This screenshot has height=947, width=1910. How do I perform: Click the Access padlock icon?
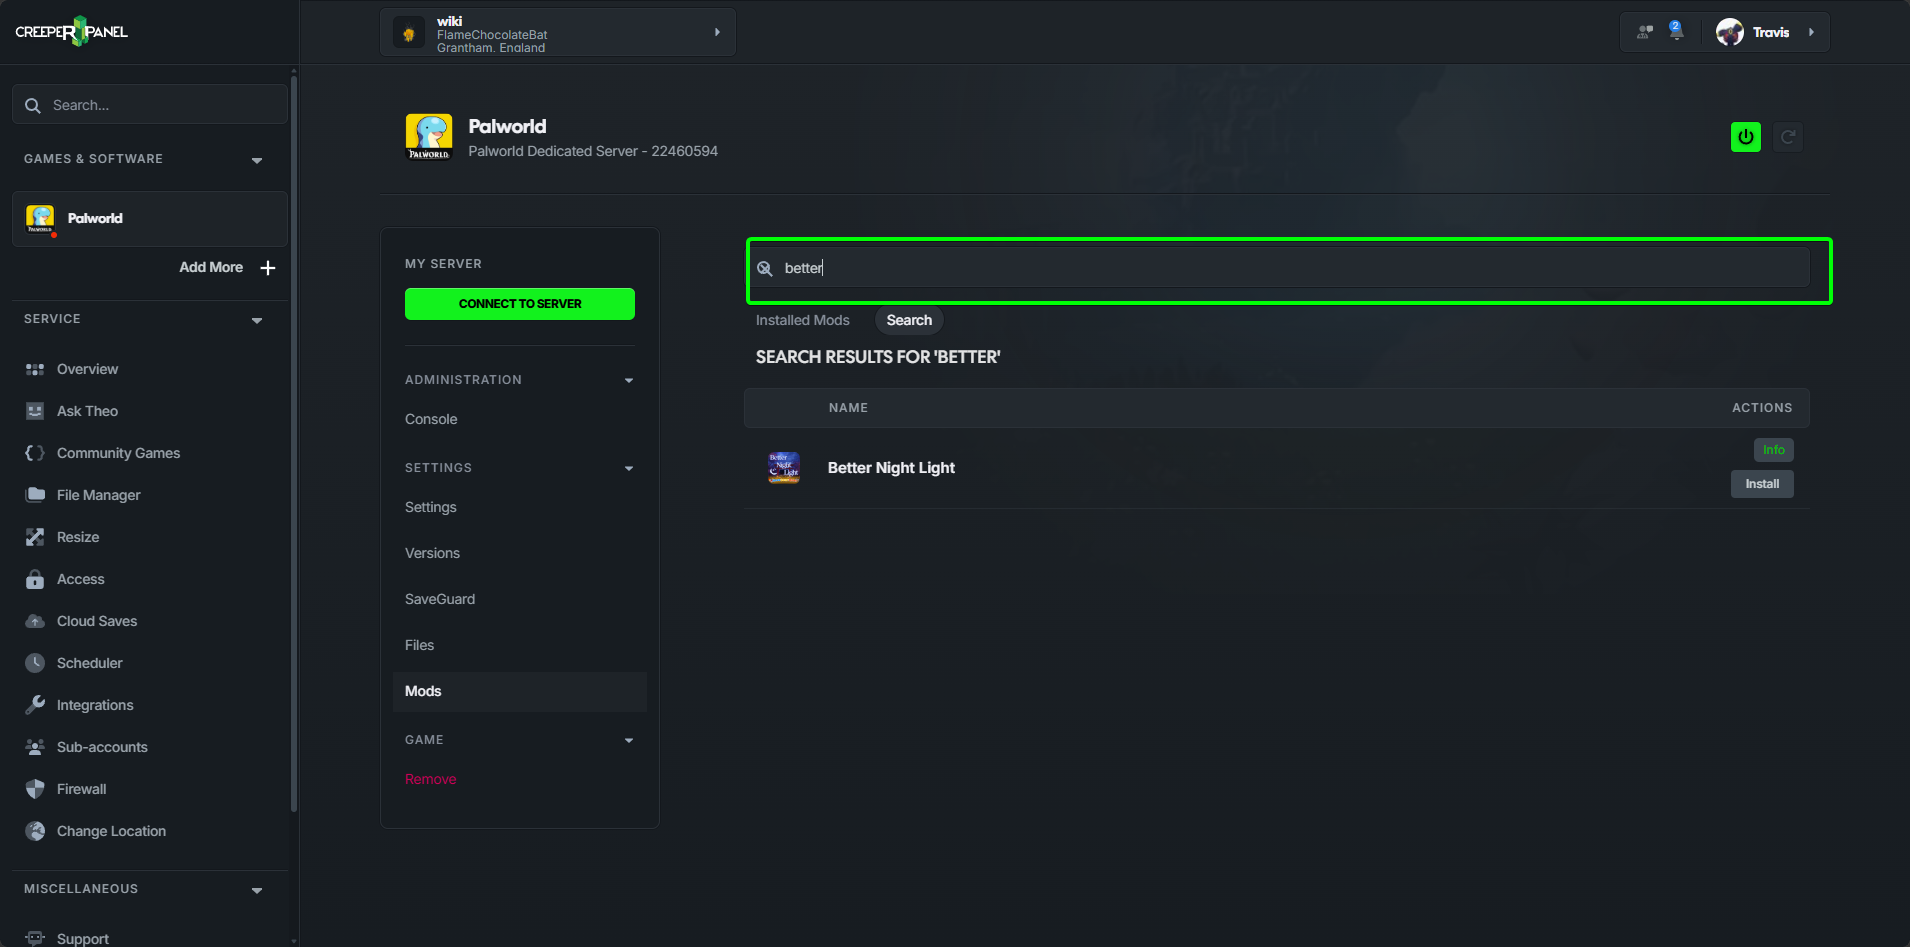click(x=35, y=579)
